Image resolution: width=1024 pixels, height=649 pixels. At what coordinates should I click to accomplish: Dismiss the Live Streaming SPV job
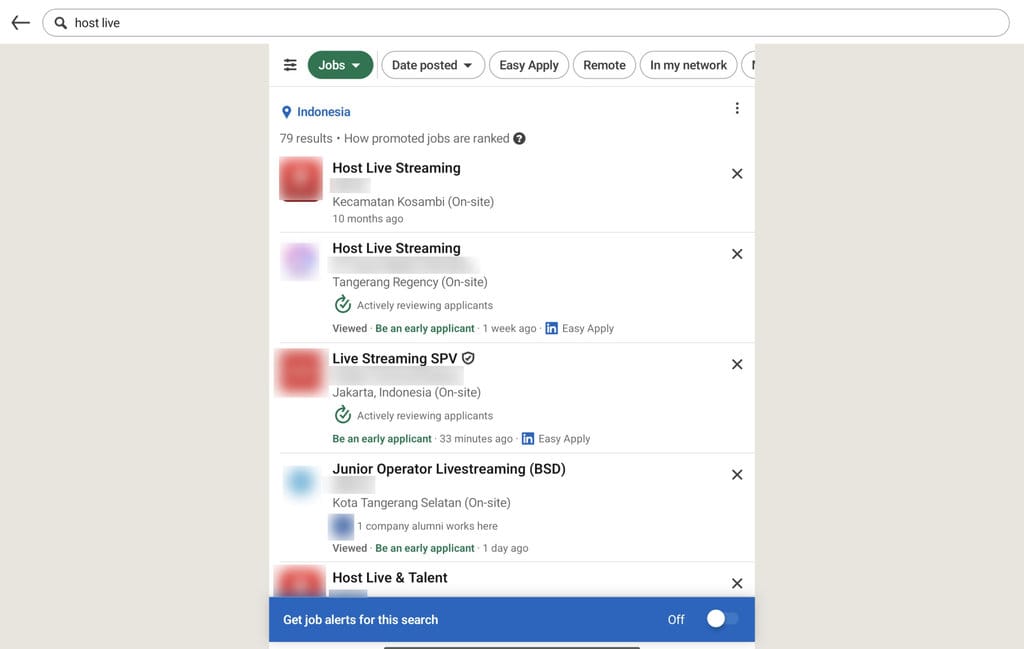(737, 364)
